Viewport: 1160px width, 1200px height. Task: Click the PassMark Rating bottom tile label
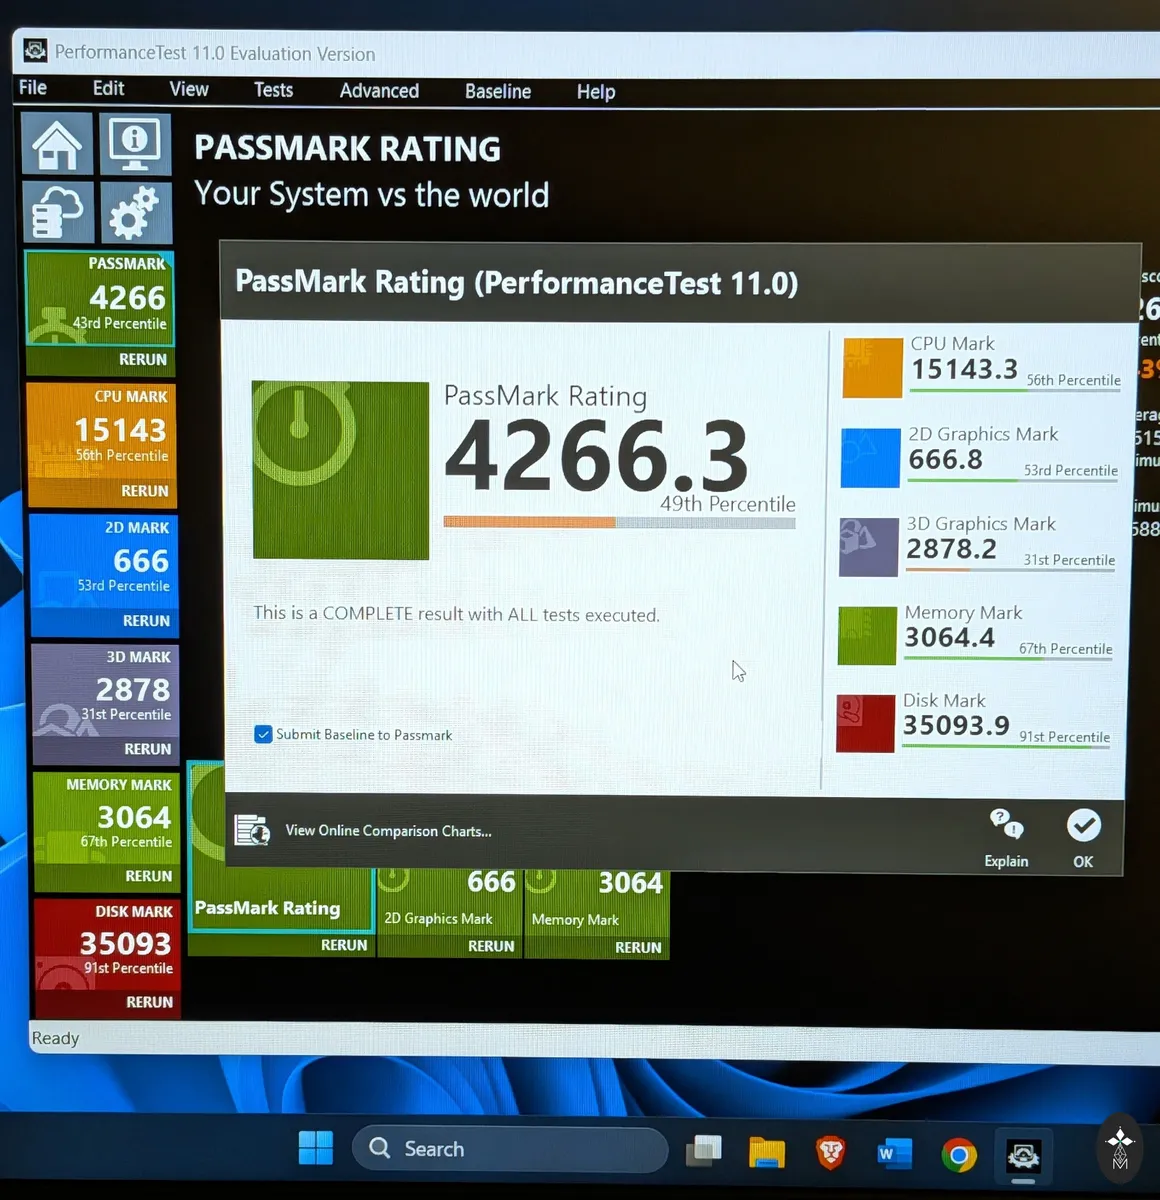pyautogui.click(x=267, y=908)
